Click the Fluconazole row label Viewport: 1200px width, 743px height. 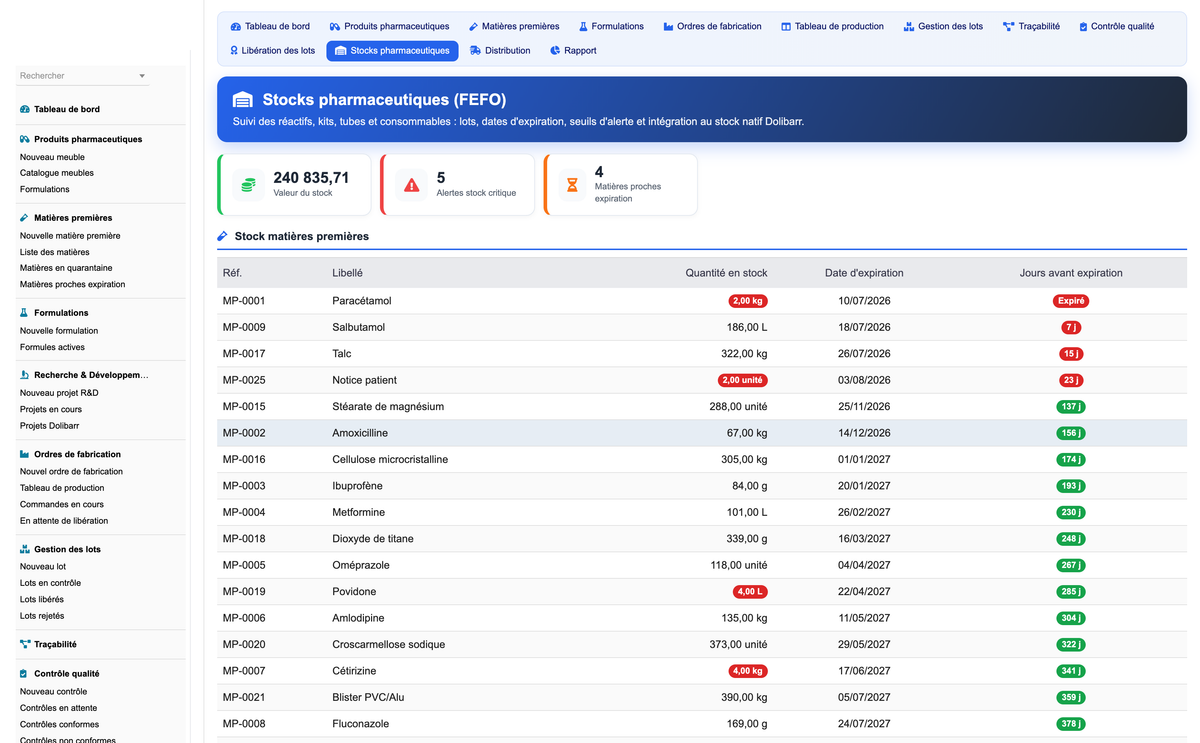pyautogui.click(x=361, y=724)
